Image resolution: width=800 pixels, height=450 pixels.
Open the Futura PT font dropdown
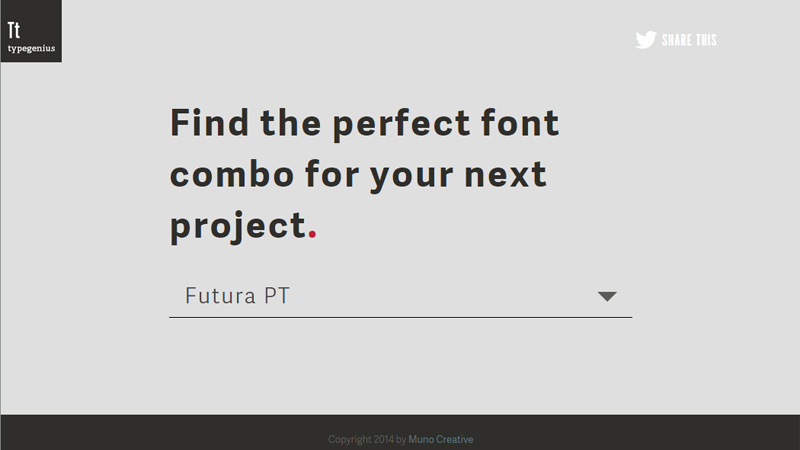coord(401,296)
